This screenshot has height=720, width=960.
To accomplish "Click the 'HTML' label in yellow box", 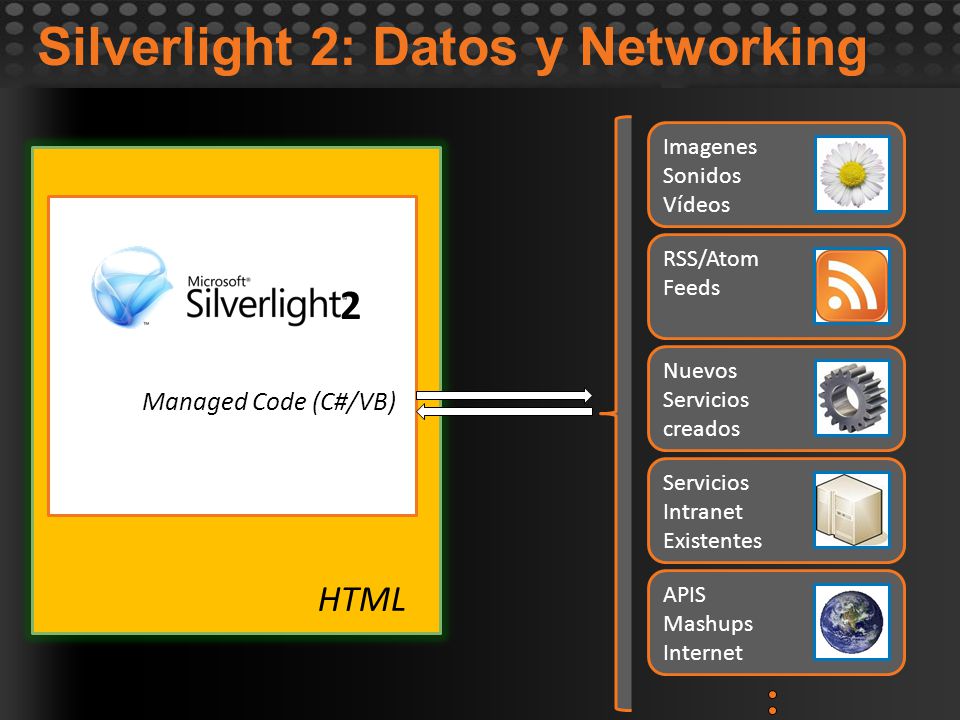I will [x=361, y=599].
